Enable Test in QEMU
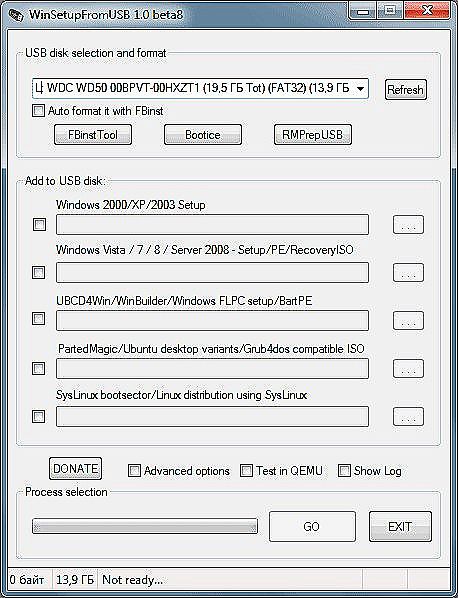 pos(246,471)
